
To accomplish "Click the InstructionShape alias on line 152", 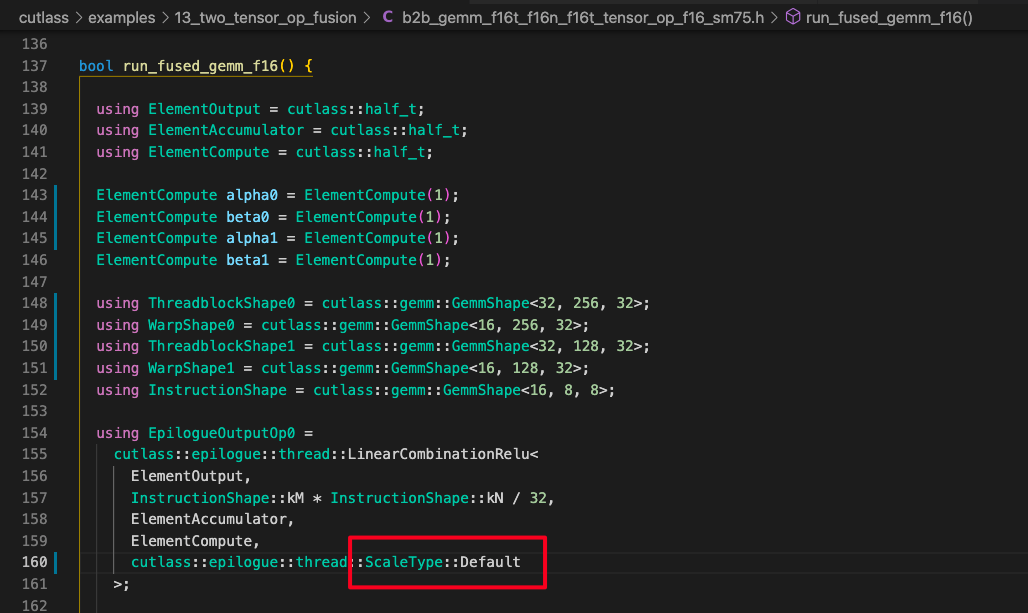I will point(217,389).
